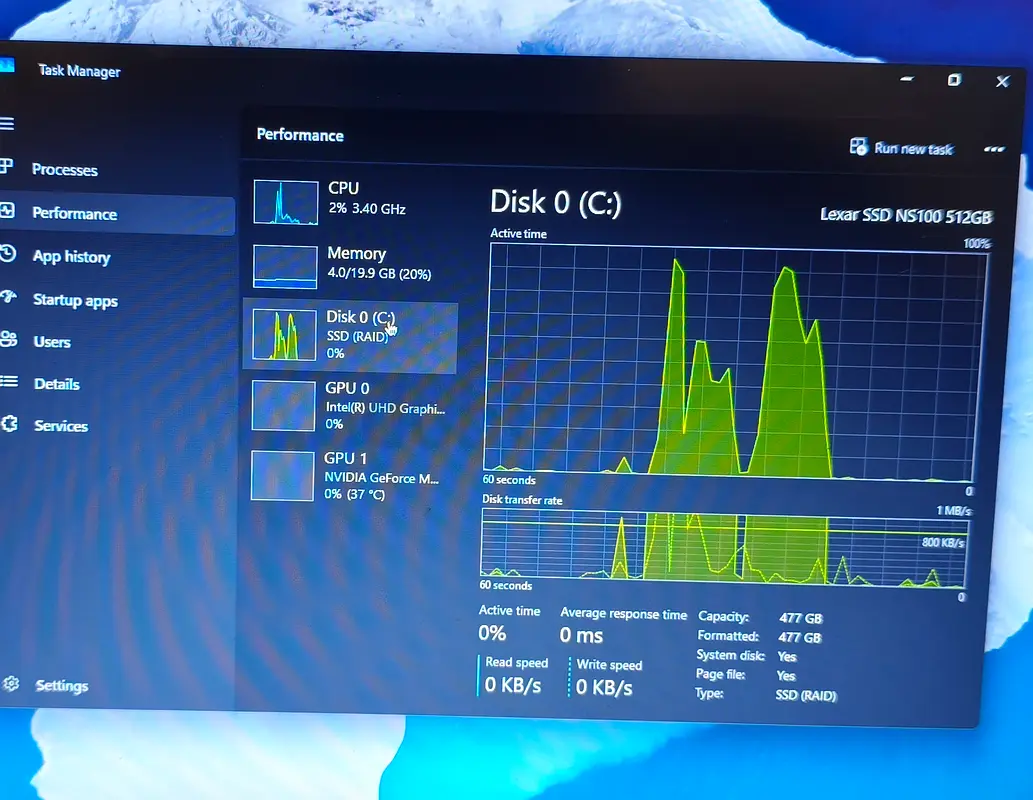Select the GPU 0 graph thumbnail

[283, 406]
